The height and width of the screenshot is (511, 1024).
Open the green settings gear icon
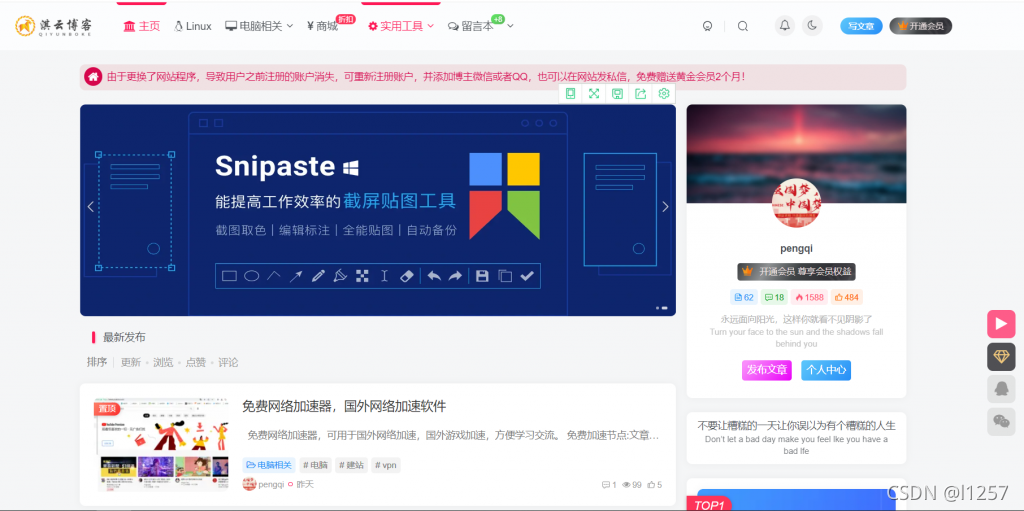coord(664,93)
